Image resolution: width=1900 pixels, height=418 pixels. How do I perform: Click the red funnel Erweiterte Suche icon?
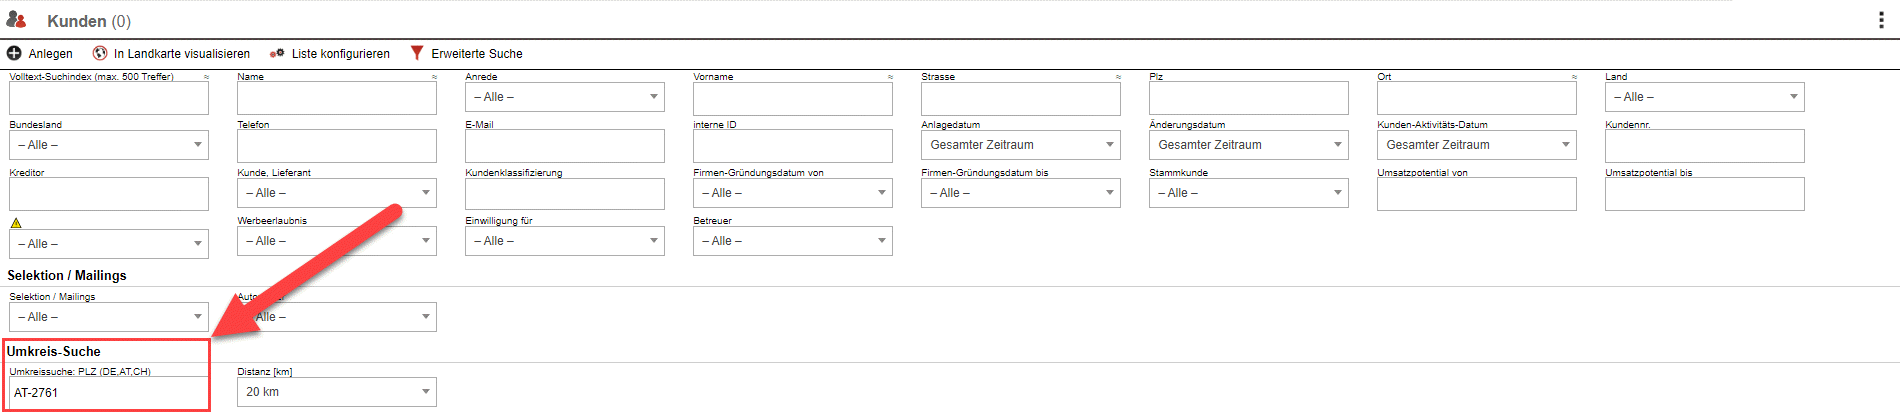pos(417,53)
